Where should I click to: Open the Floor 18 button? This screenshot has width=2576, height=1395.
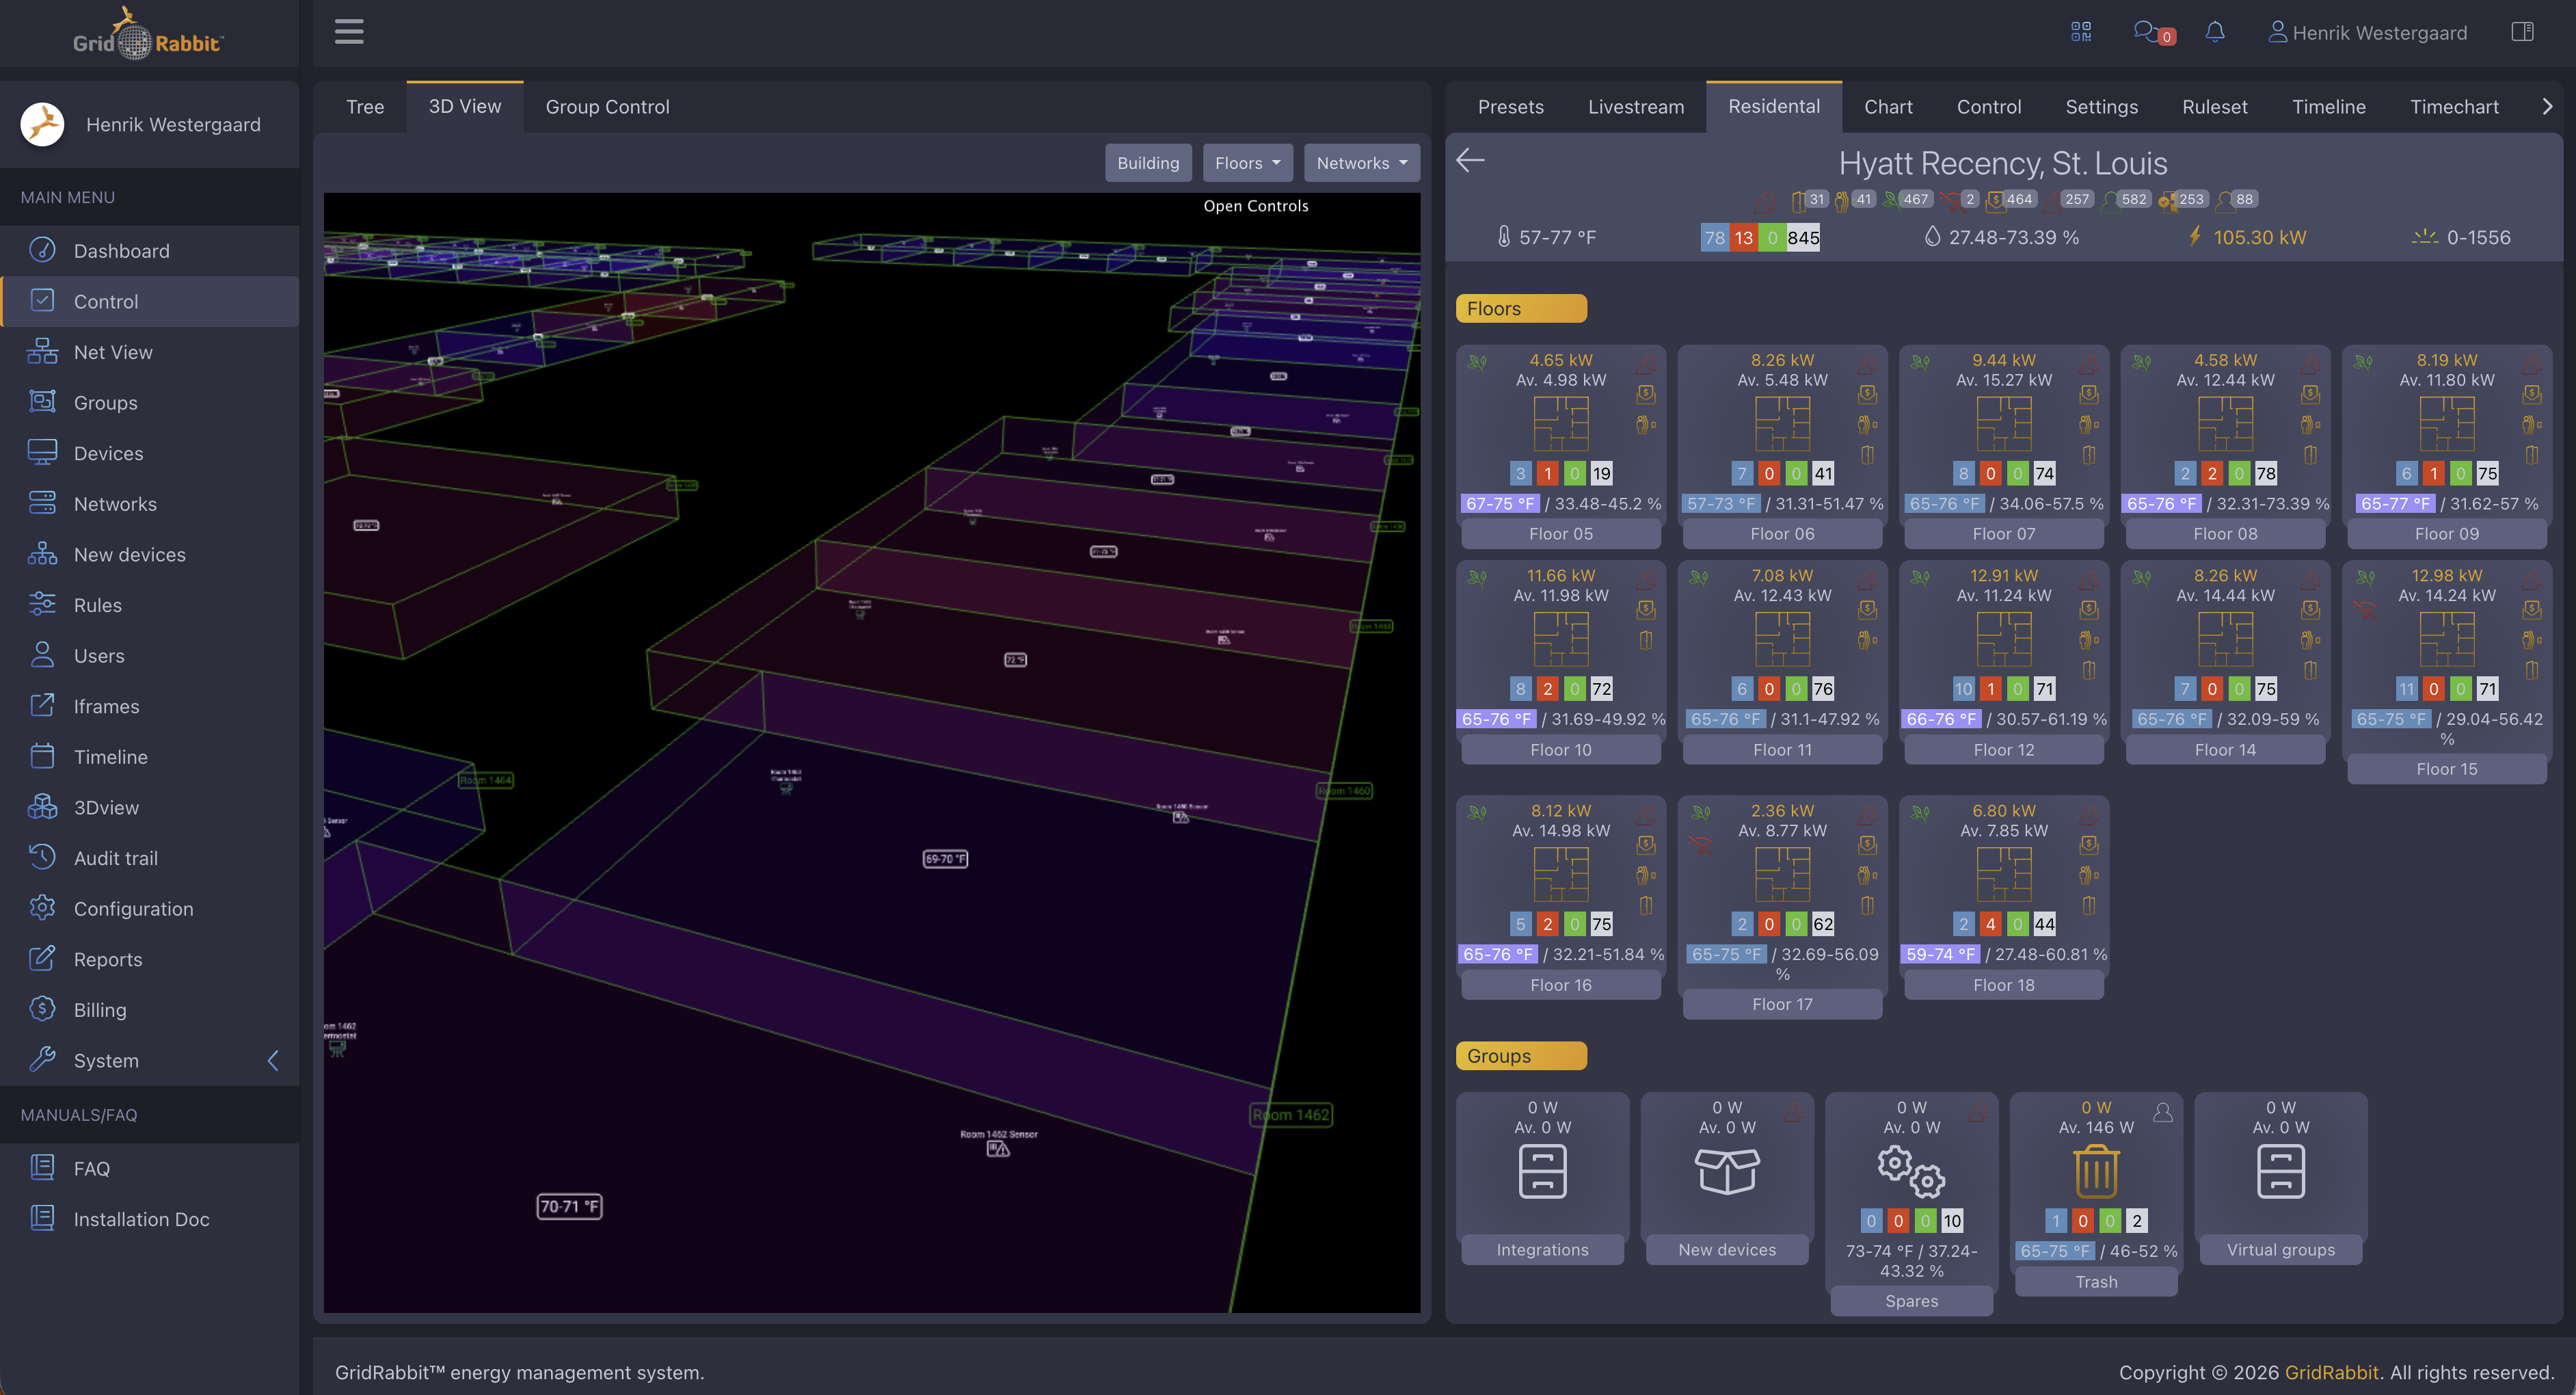[2003, 984]
